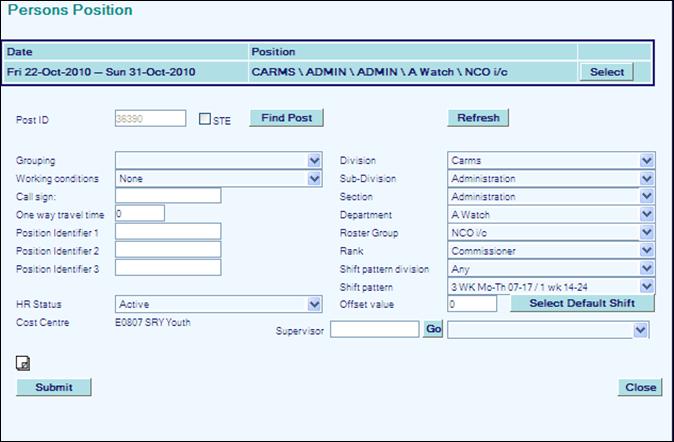Expand the Rank dropdown showing Commissioner
The height and width of the screenshot is (442, 674).
pos(550,250)
